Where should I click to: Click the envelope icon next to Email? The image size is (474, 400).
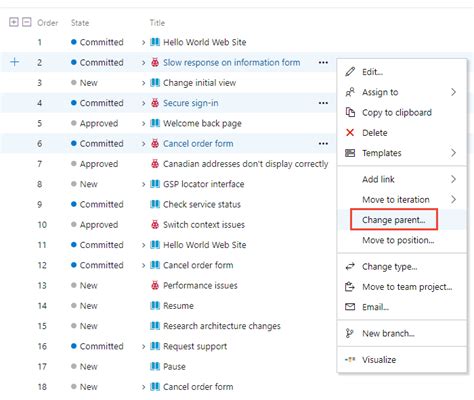coord(350,306)
